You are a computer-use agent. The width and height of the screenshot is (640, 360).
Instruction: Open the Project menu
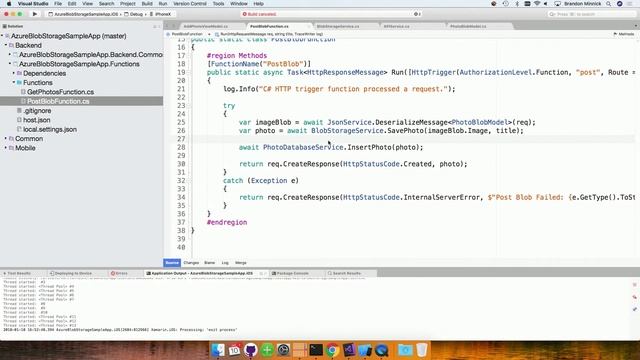tap(127, 4)
